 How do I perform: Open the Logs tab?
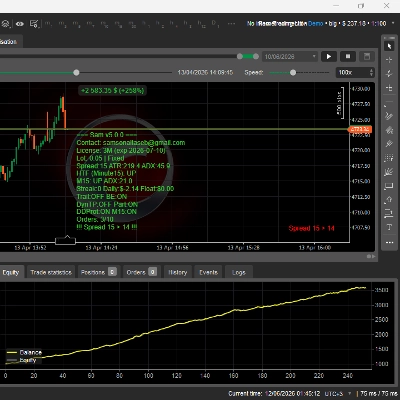pos(239,272)
